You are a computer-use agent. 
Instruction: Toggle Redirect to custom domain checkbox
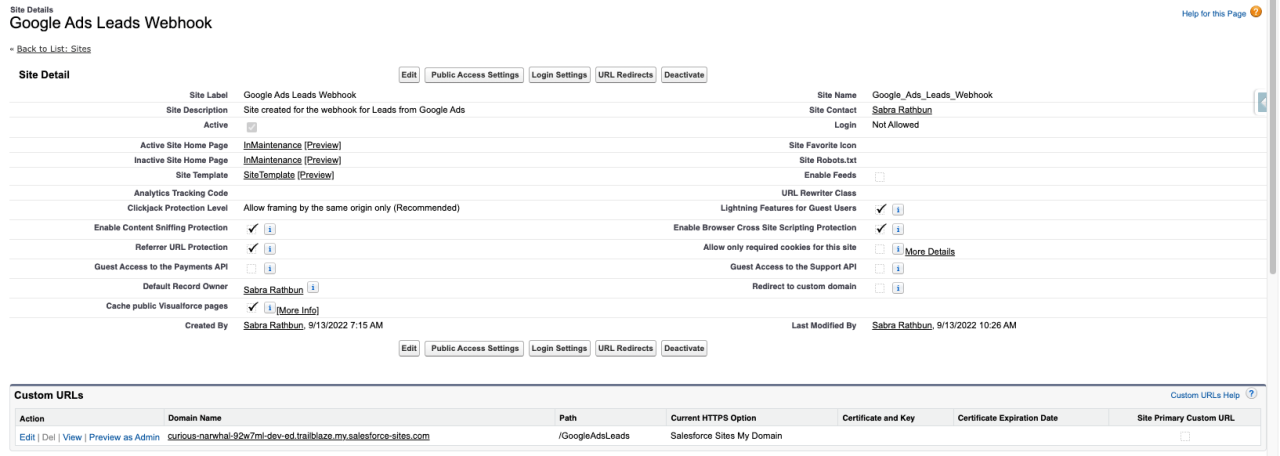click(880, 289)
